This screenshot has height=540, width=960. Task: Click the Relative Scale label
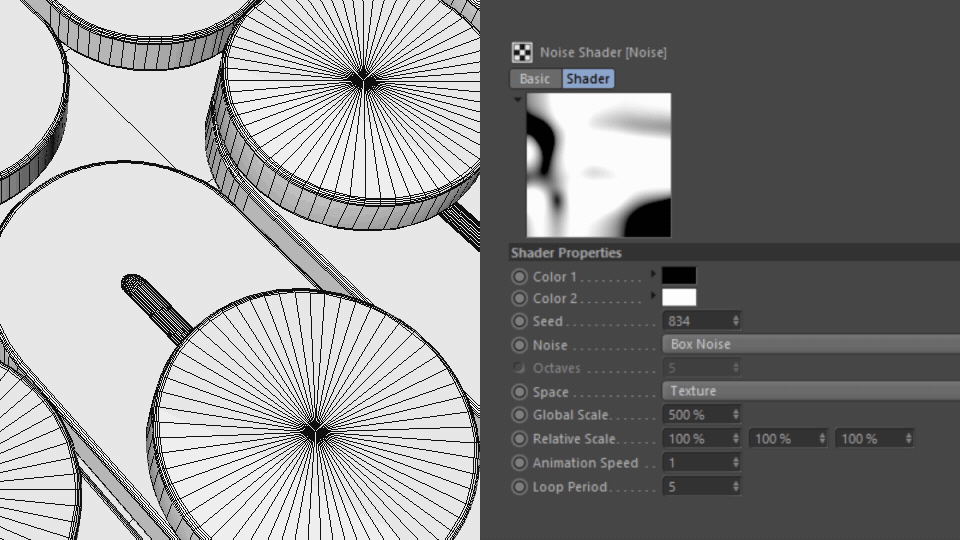[574, 439]
